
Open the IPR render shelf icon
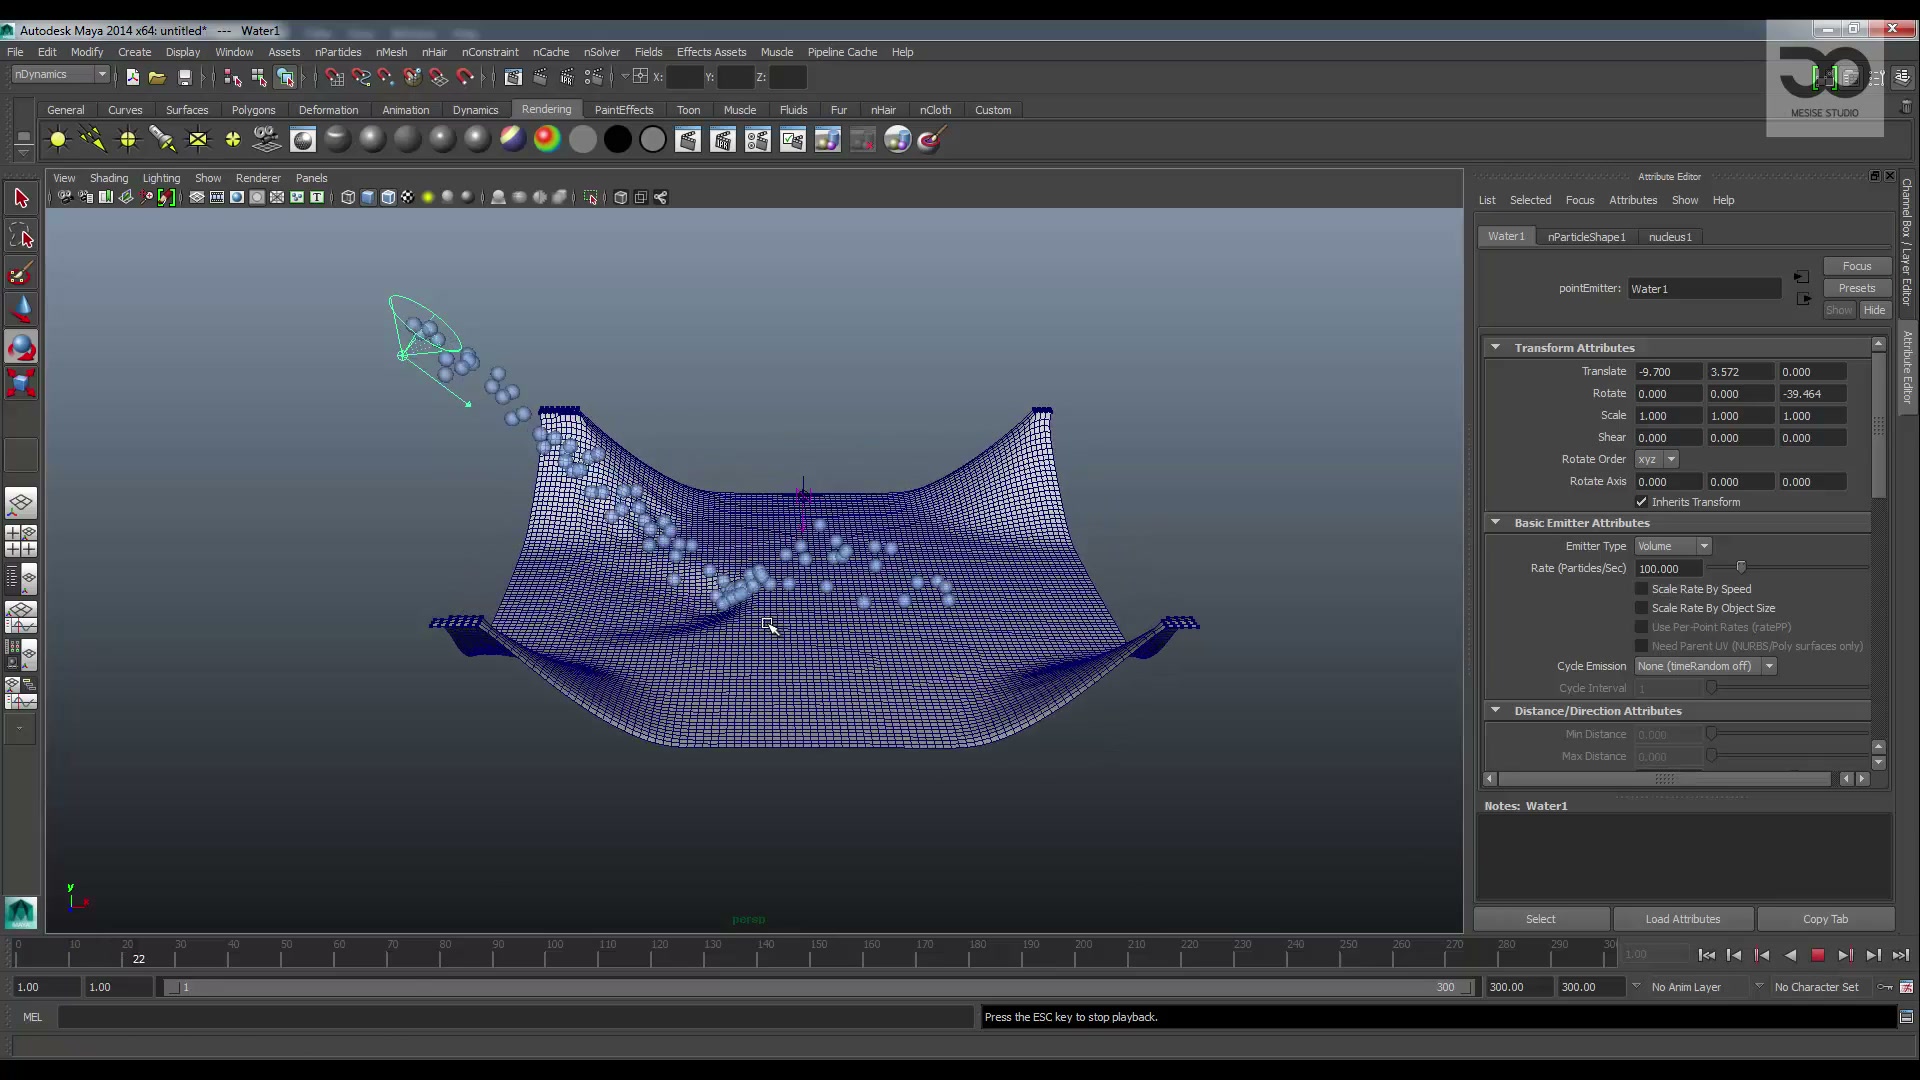click(x=723, y=140)
